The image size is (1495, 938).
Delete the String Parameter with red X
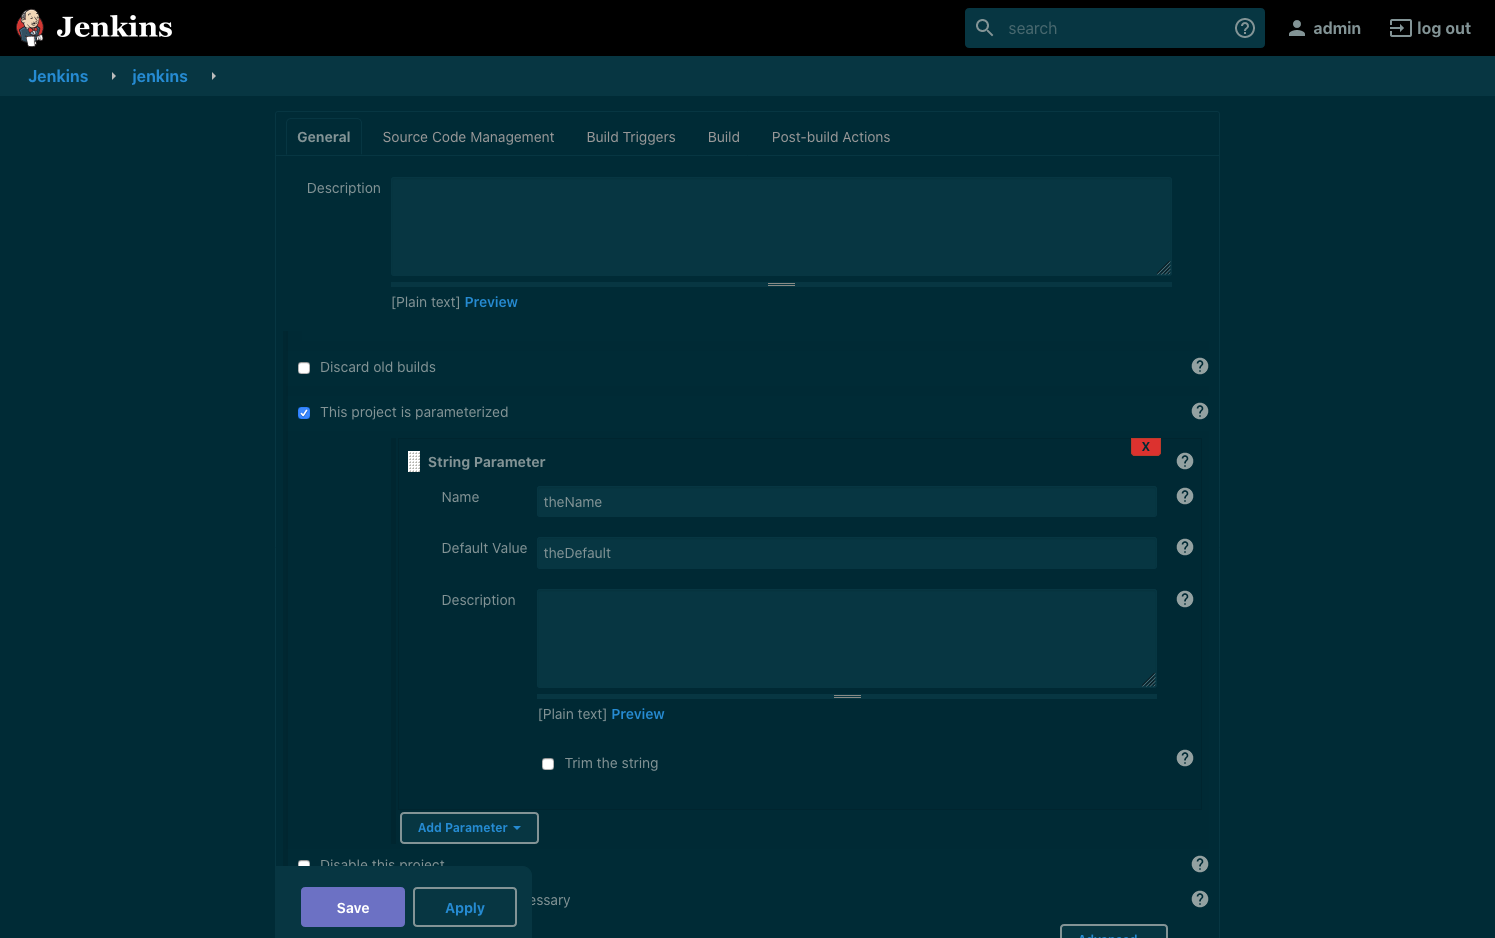pyautogui.click(x=1146, y=447)
